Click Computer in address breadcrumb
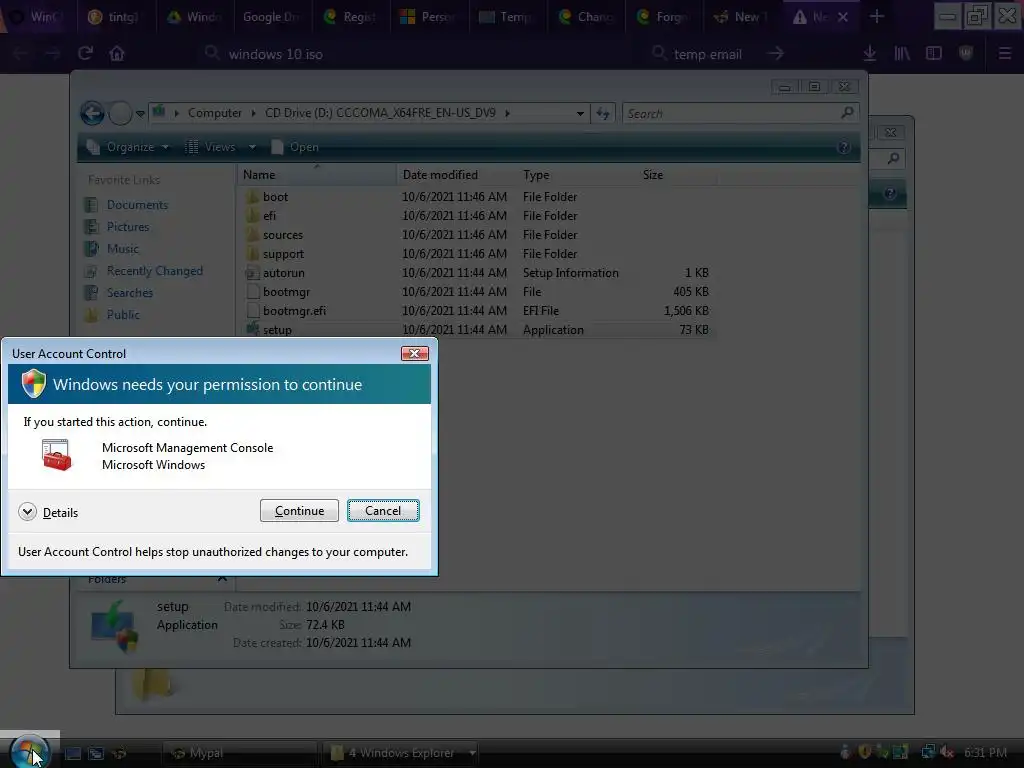Viewport: 1024px width, 768px height. [215, 113]
